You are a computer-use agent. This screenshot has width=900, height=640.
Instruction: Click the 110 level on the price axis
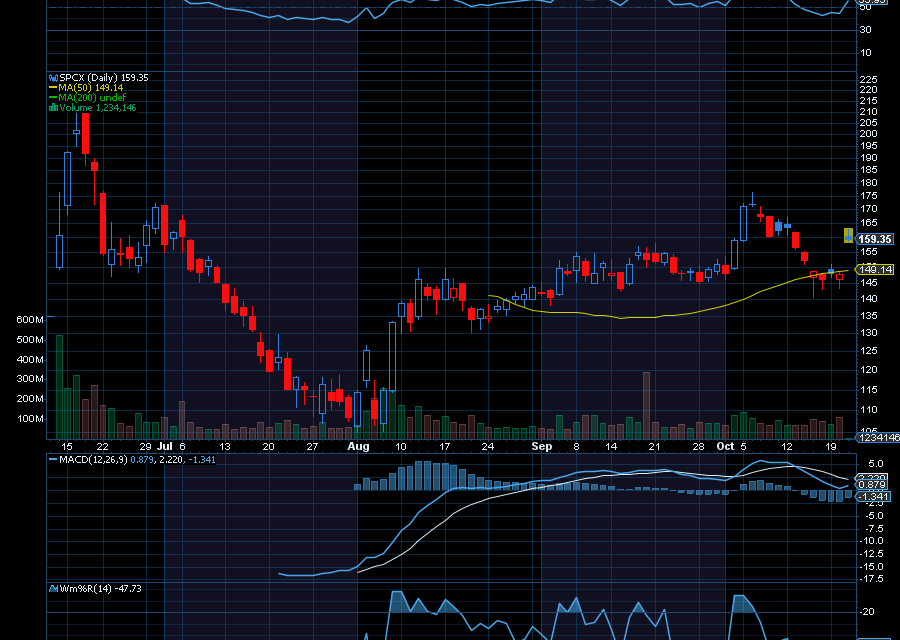pyautogui.click(x=869, y=410)
